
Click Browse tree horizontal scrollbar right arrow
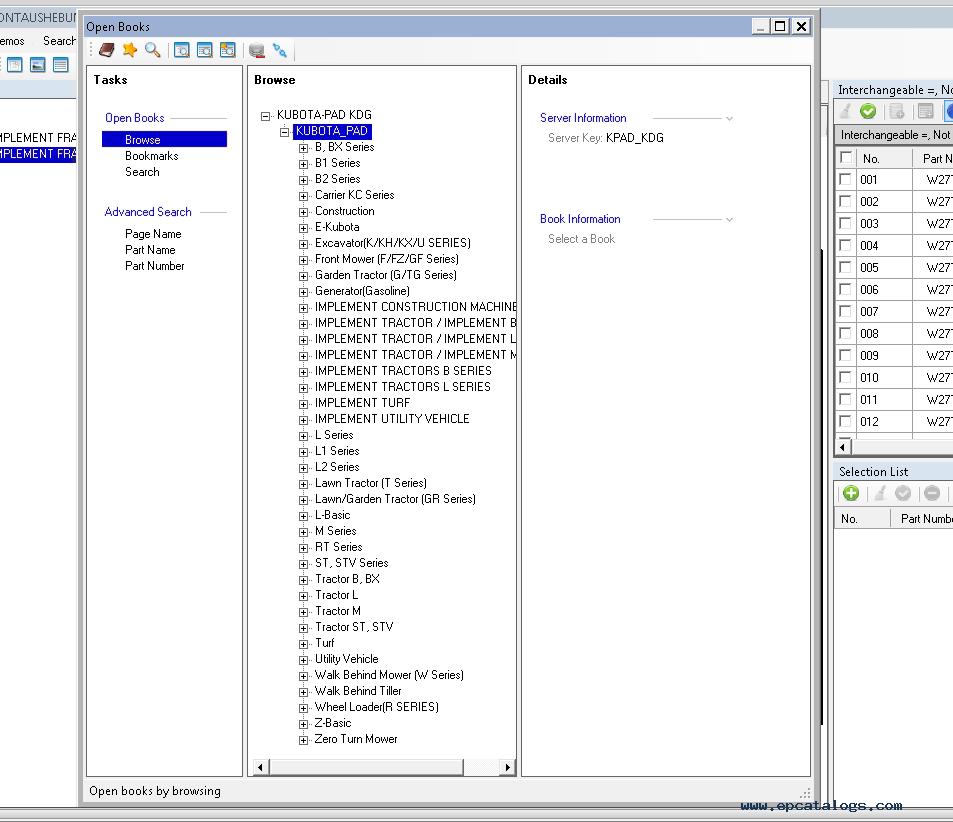(x=508, y=767)
